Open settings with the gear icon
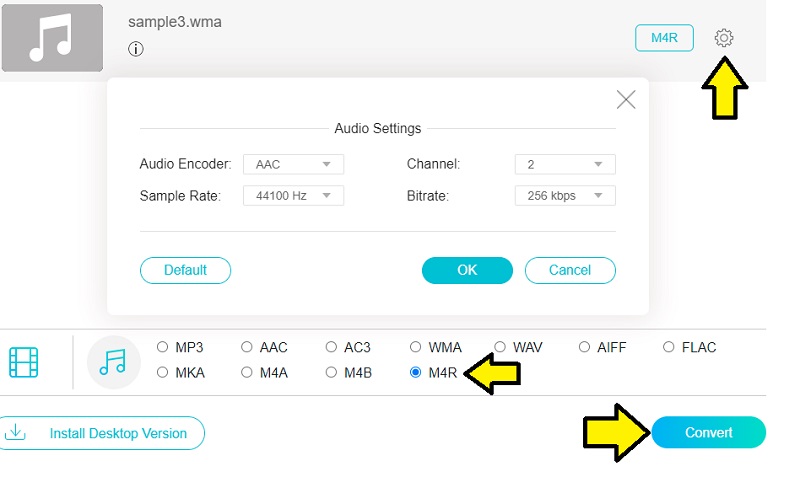 point(724,38)
